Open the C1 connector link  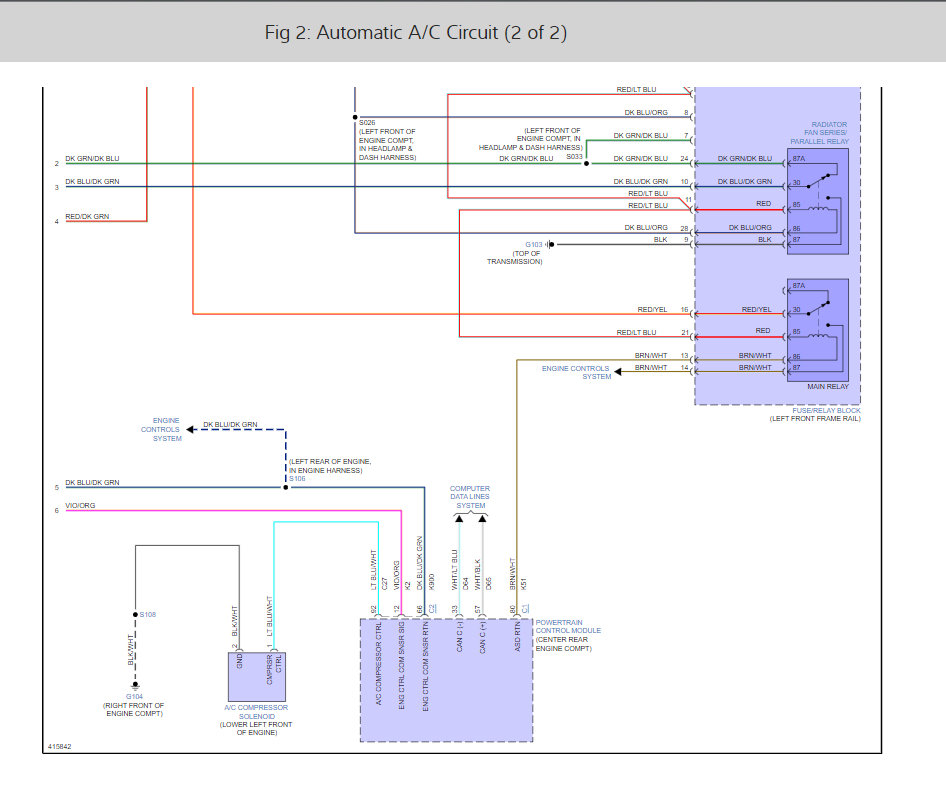[525, 609]
